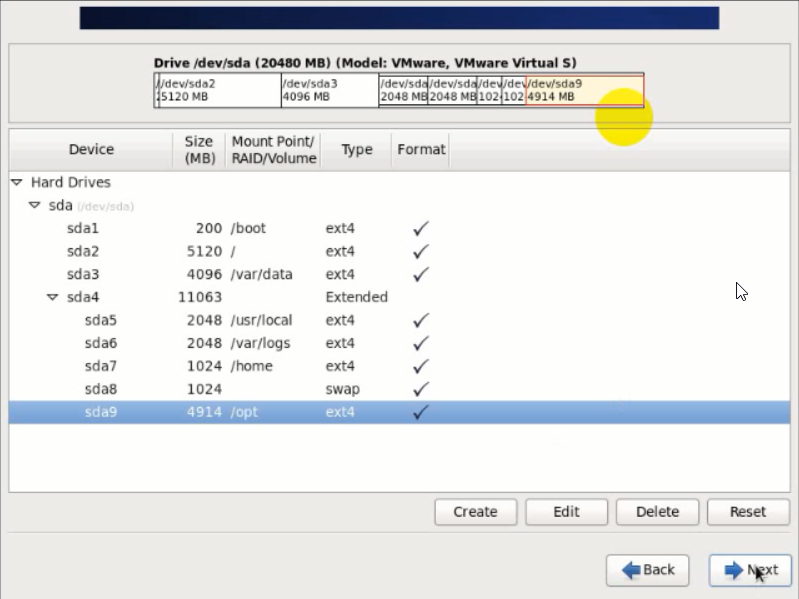Toggle format checkmark for sda7
Image resolution: width=799 pixels, height=599 pixels.
pos(420,366)
